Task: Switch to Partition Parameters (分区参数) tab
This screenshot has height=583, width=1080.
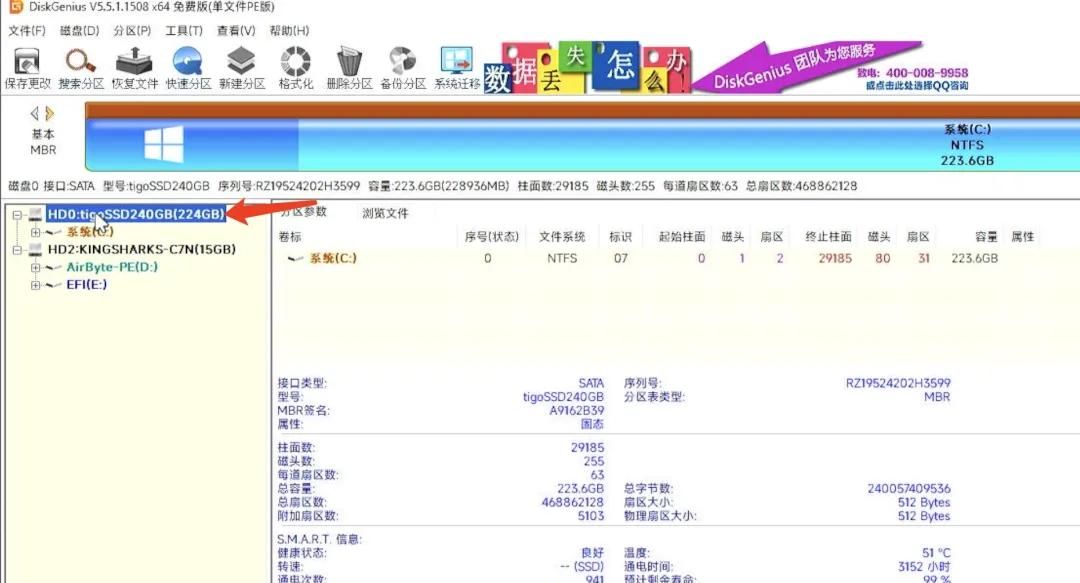Action: [303, 212]
